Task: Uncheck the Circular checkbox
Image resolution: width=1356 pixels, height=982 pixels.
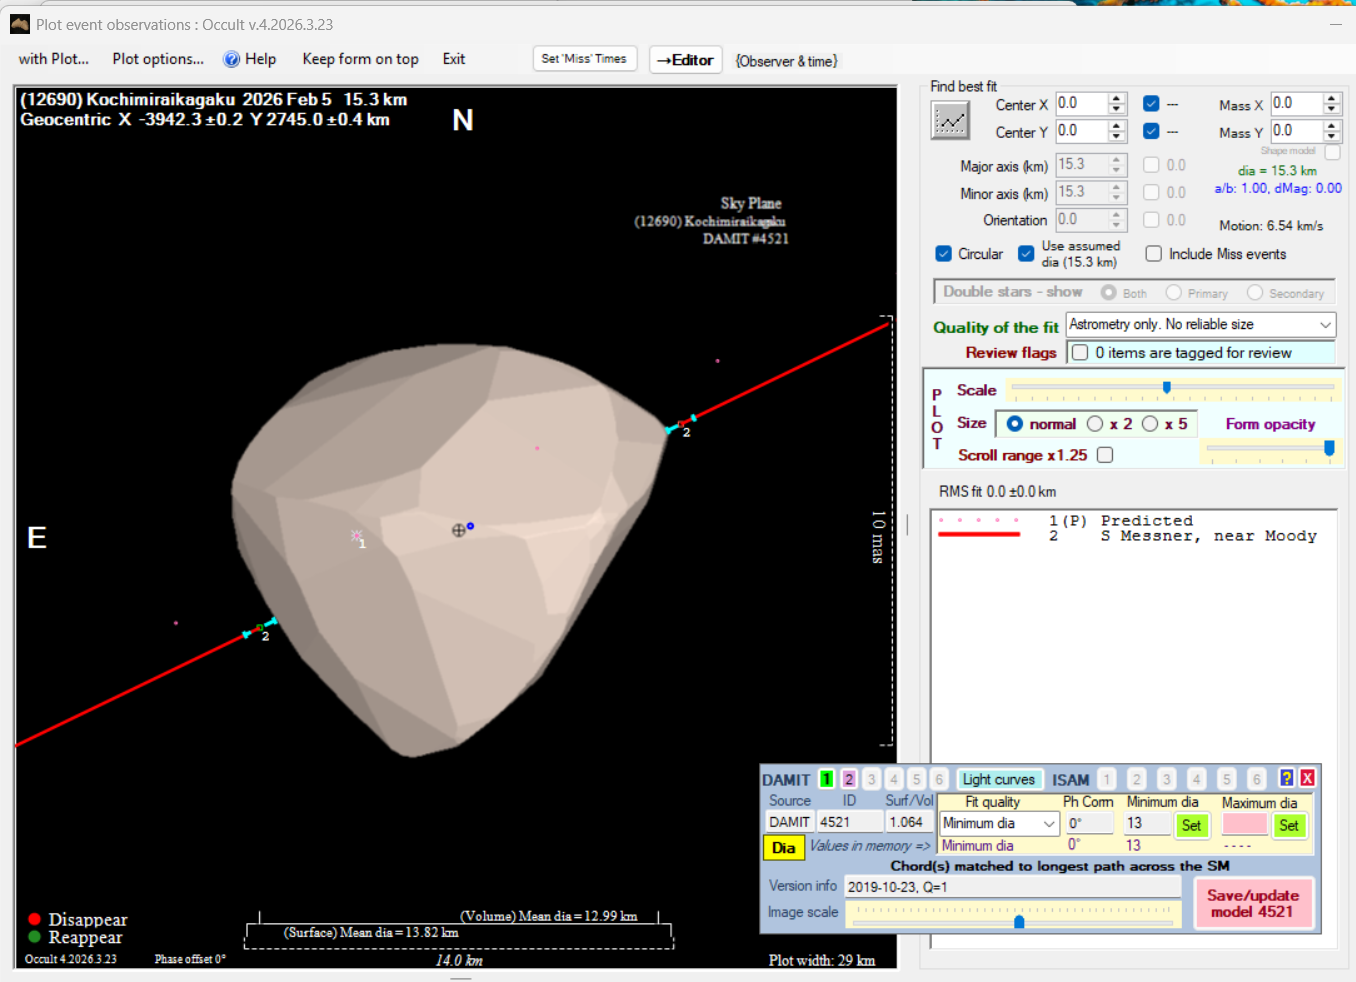Action: 943,254
